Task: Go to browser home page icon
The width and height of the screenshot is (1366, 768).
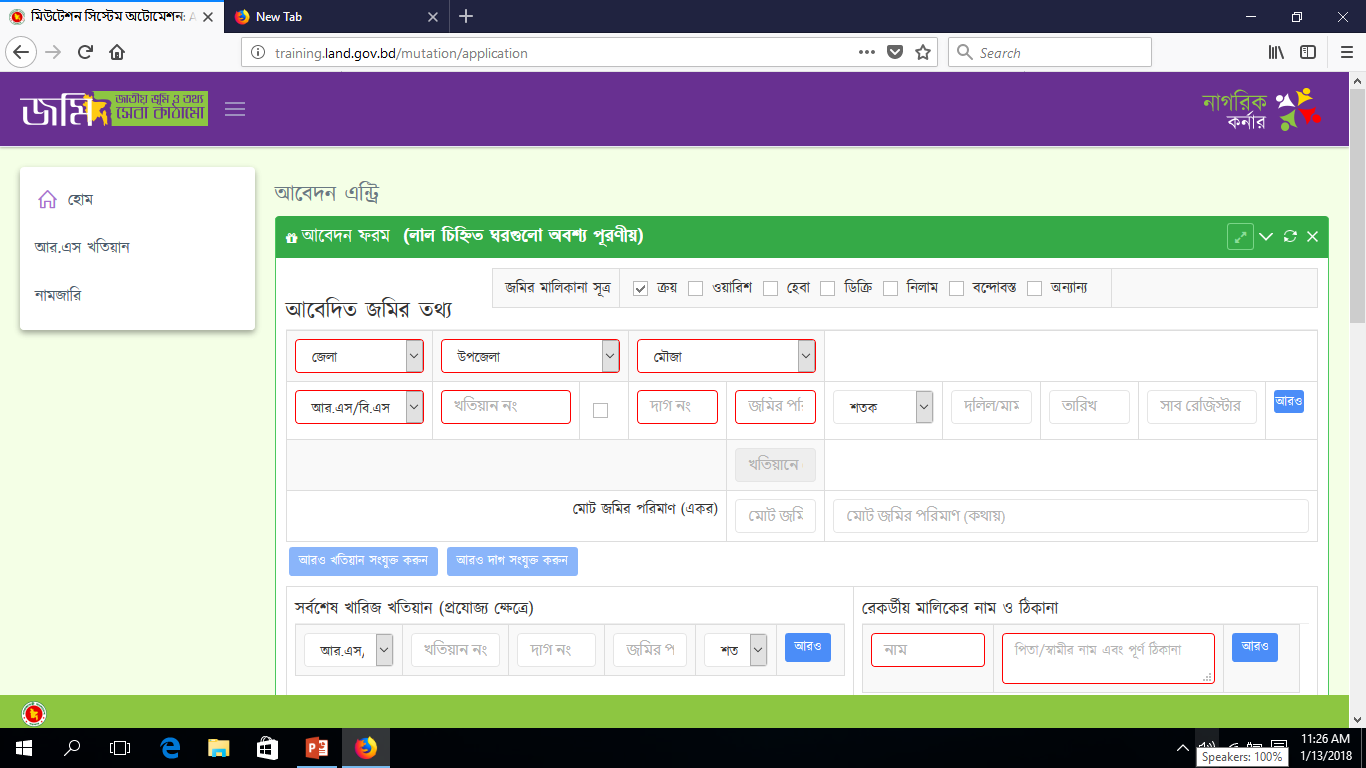Action: pos(117,53)
